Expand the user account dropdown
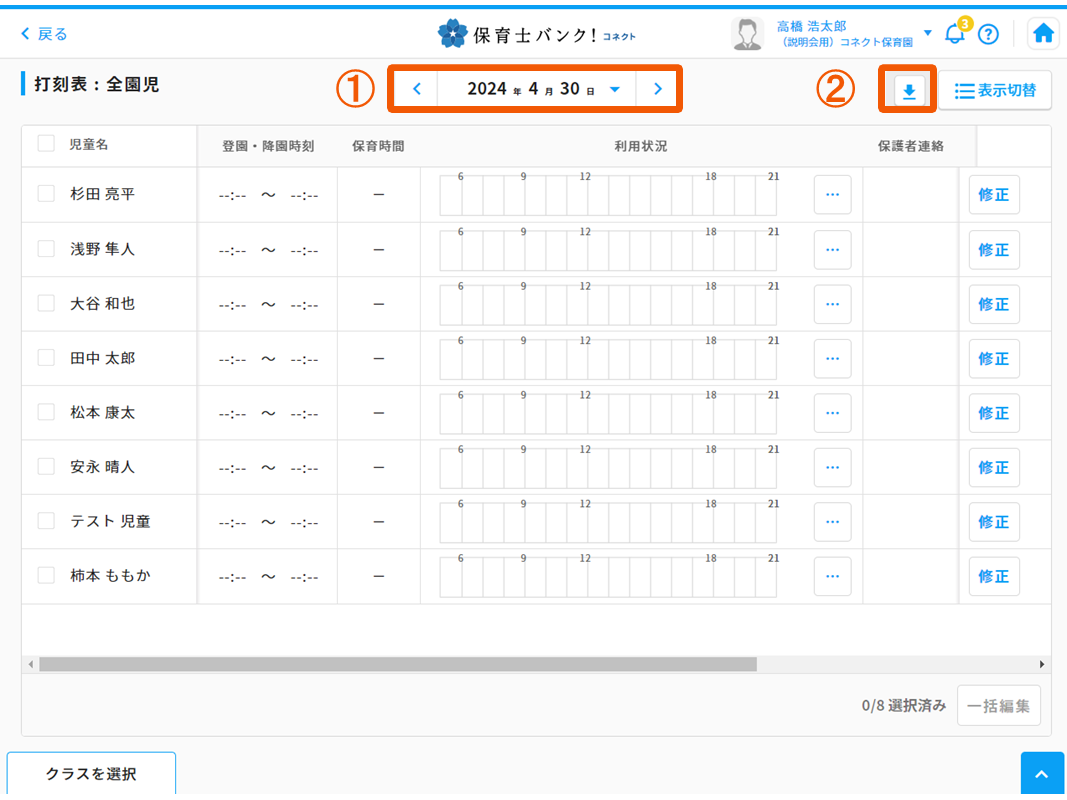Screen dimensions: 1067x800 click(927, 33)
